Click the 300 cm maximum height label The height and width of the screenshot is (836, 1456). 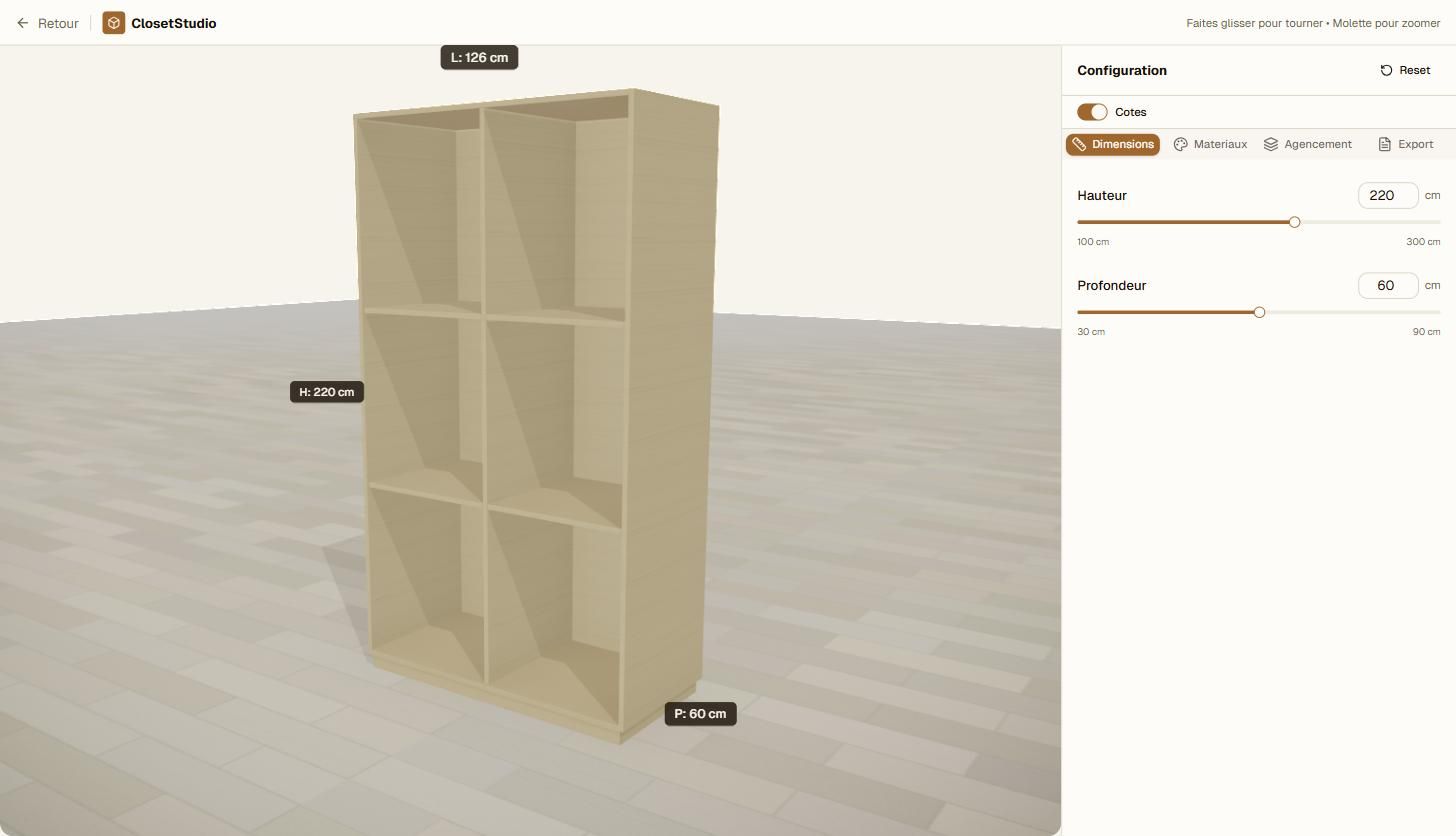(1423, 242)
